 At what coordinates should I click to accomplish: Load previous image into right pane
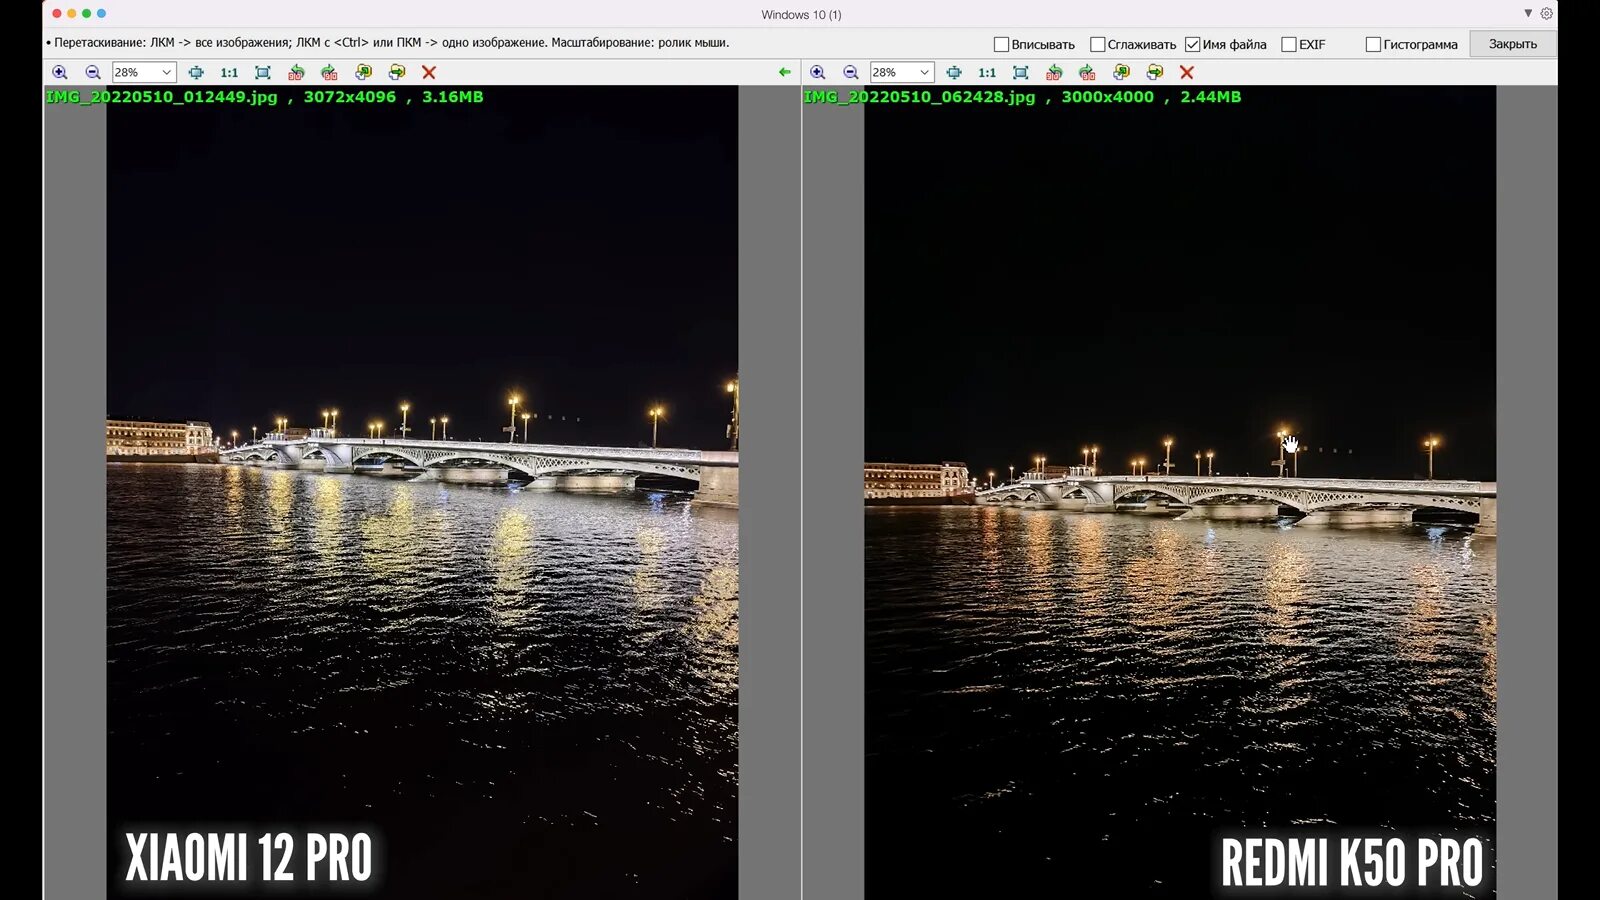(x=1121, y=72)
